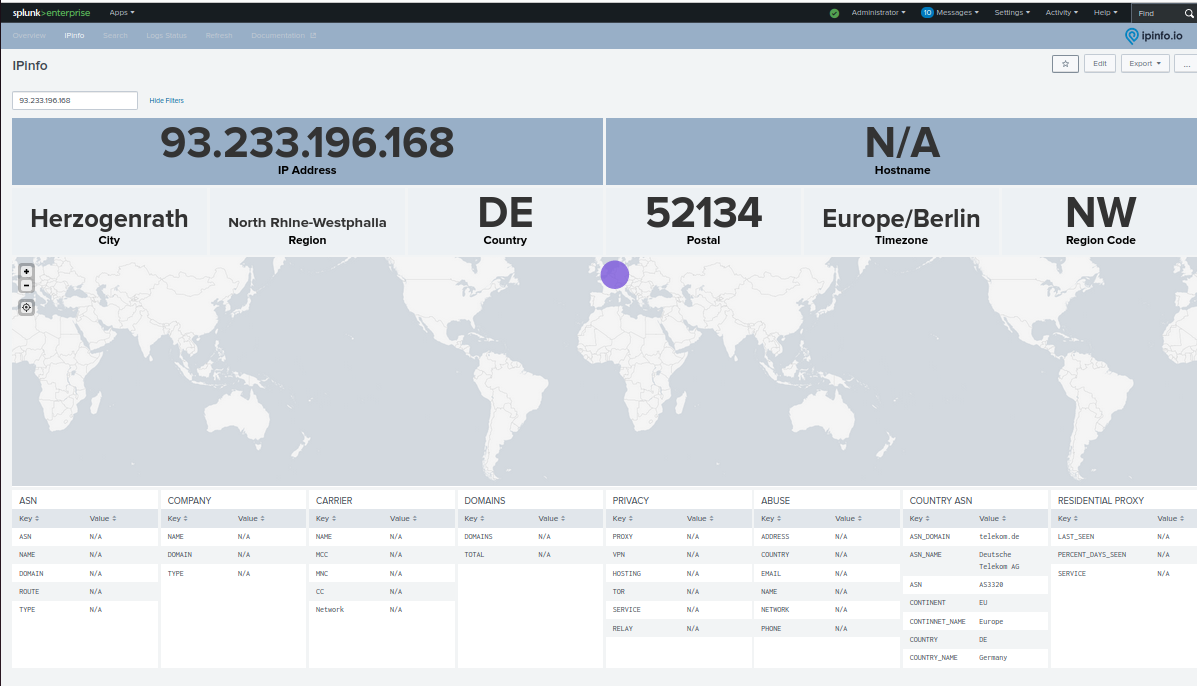Image resolution: width=1197 pixels, height=686 pixels.
Task: Zoom in on the world map
Action: (26, 271)
